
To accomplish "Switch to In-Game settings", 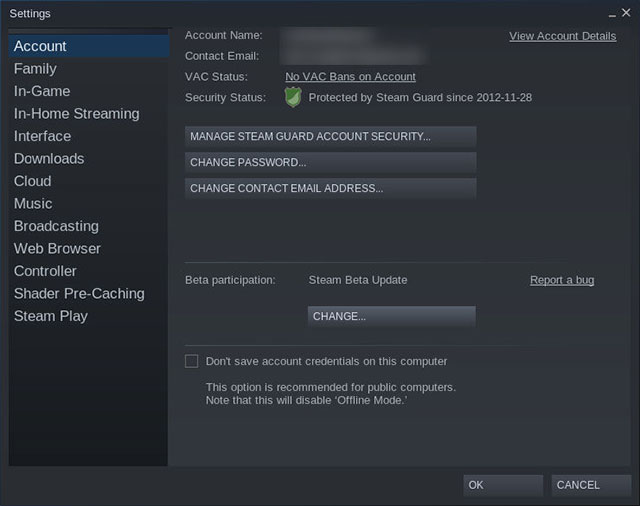I will (x=89, y=91).
